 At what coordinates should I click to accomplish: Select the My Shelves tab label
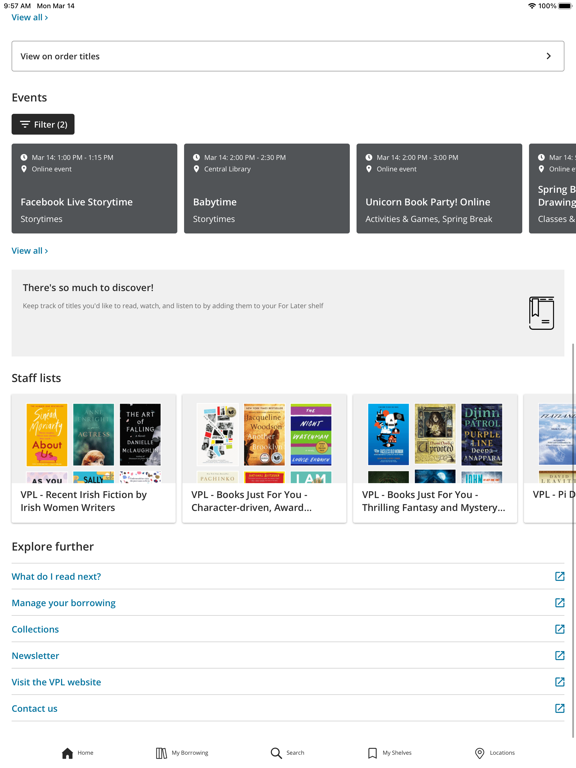click(397, 753)
